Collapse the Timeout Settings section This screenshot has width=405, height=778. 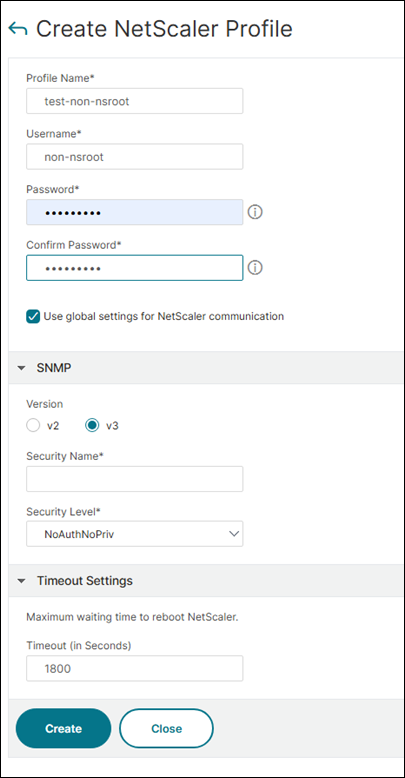(x=21, y=581)
